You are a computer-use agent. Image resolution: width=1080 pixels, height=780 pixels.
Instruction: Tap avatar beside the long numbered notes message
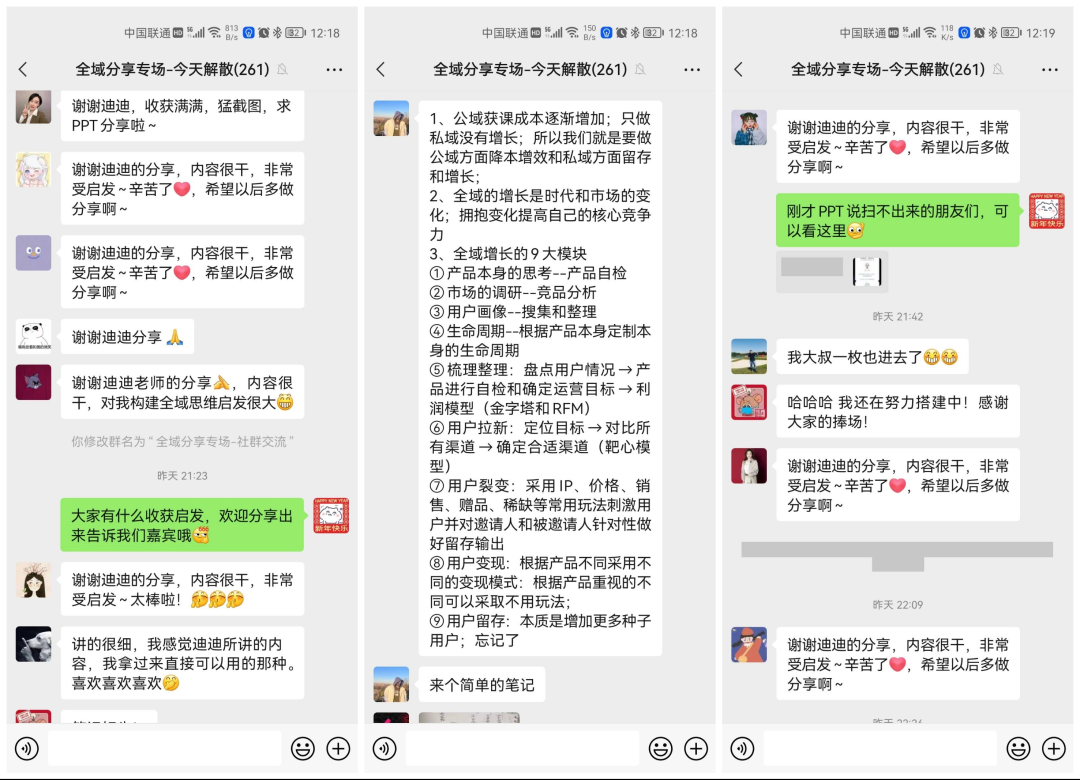pyautogui.click(x=391, y=118)
